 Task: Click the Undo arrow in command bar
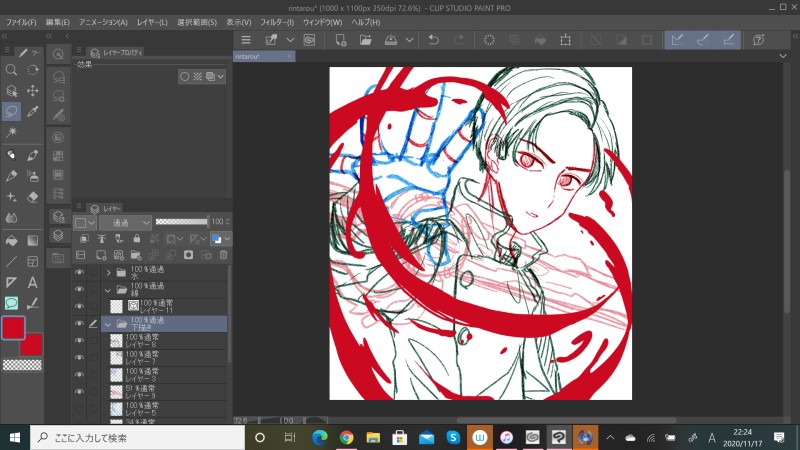tap(433, 40)
